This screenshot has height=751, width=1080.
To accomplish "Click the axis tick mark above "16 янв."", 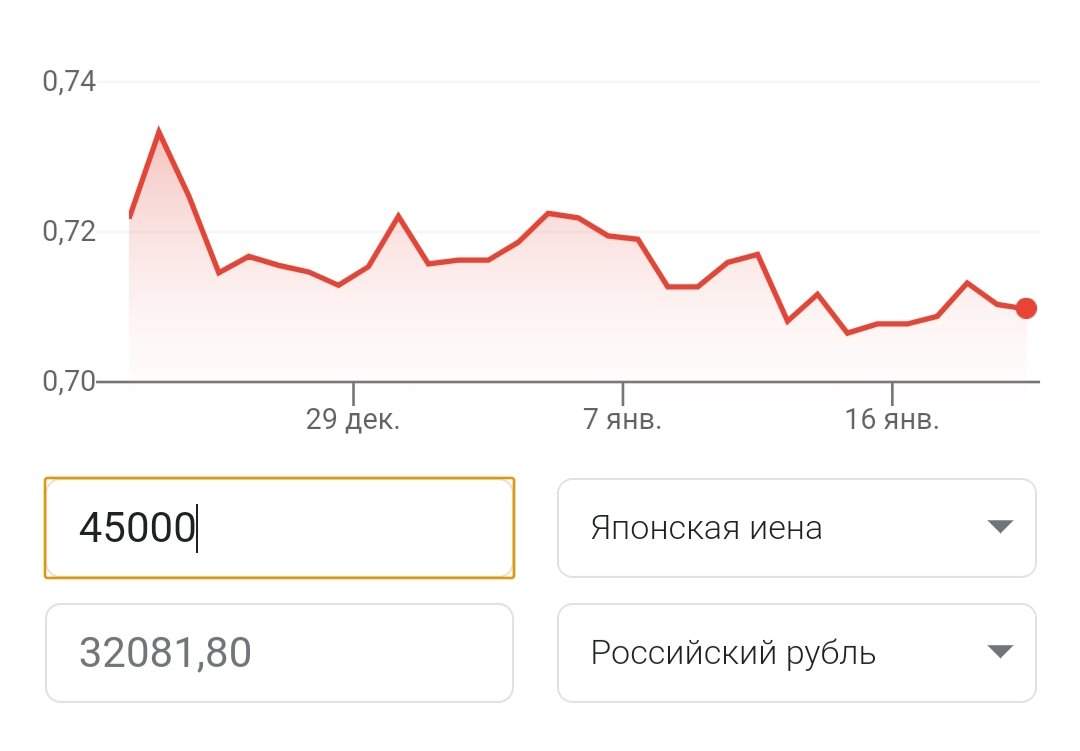I will tap(892, 391).
